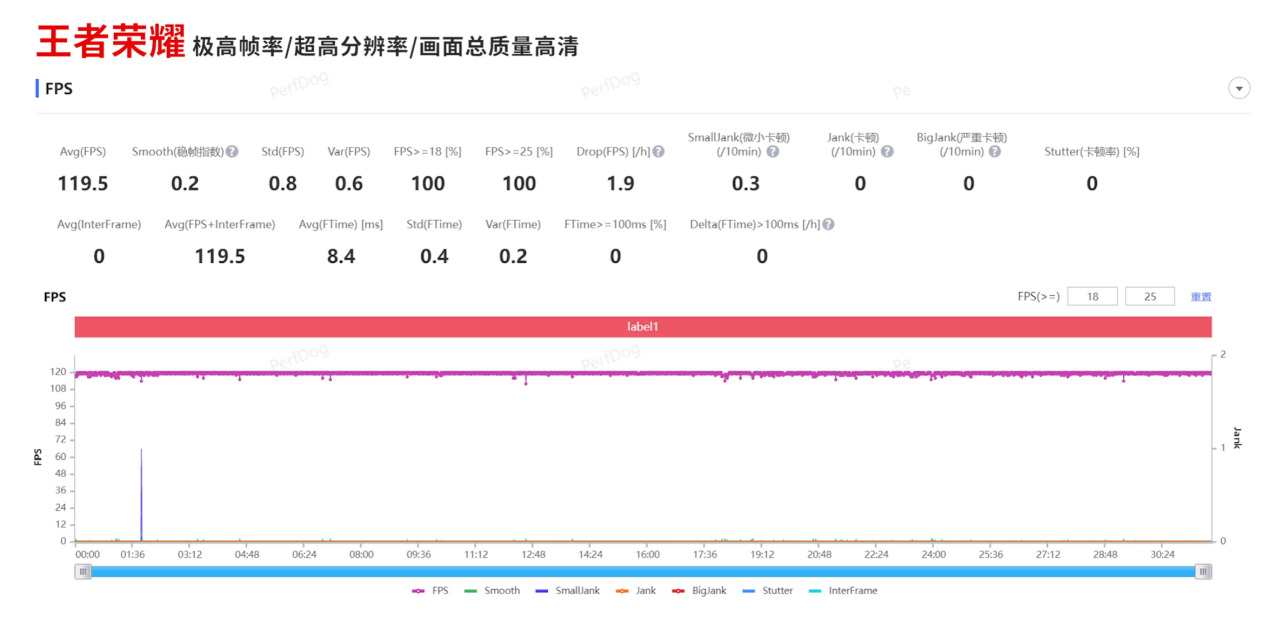Image resolution: width=1269 pixels, height=617 pixels.
Task: Collapse FPS section with round arrow button
Action: coord(1239,88)
